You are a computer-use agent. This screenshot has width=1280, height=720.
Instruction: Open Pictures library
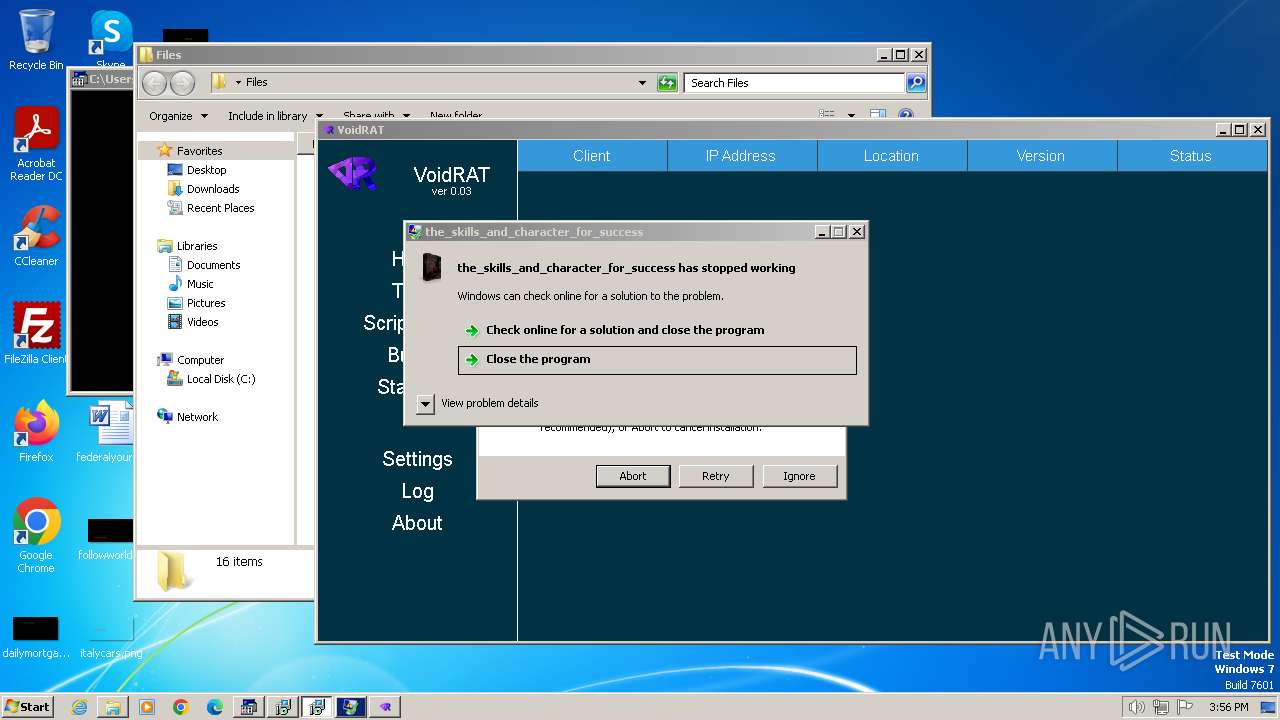(x=206, y=303)
